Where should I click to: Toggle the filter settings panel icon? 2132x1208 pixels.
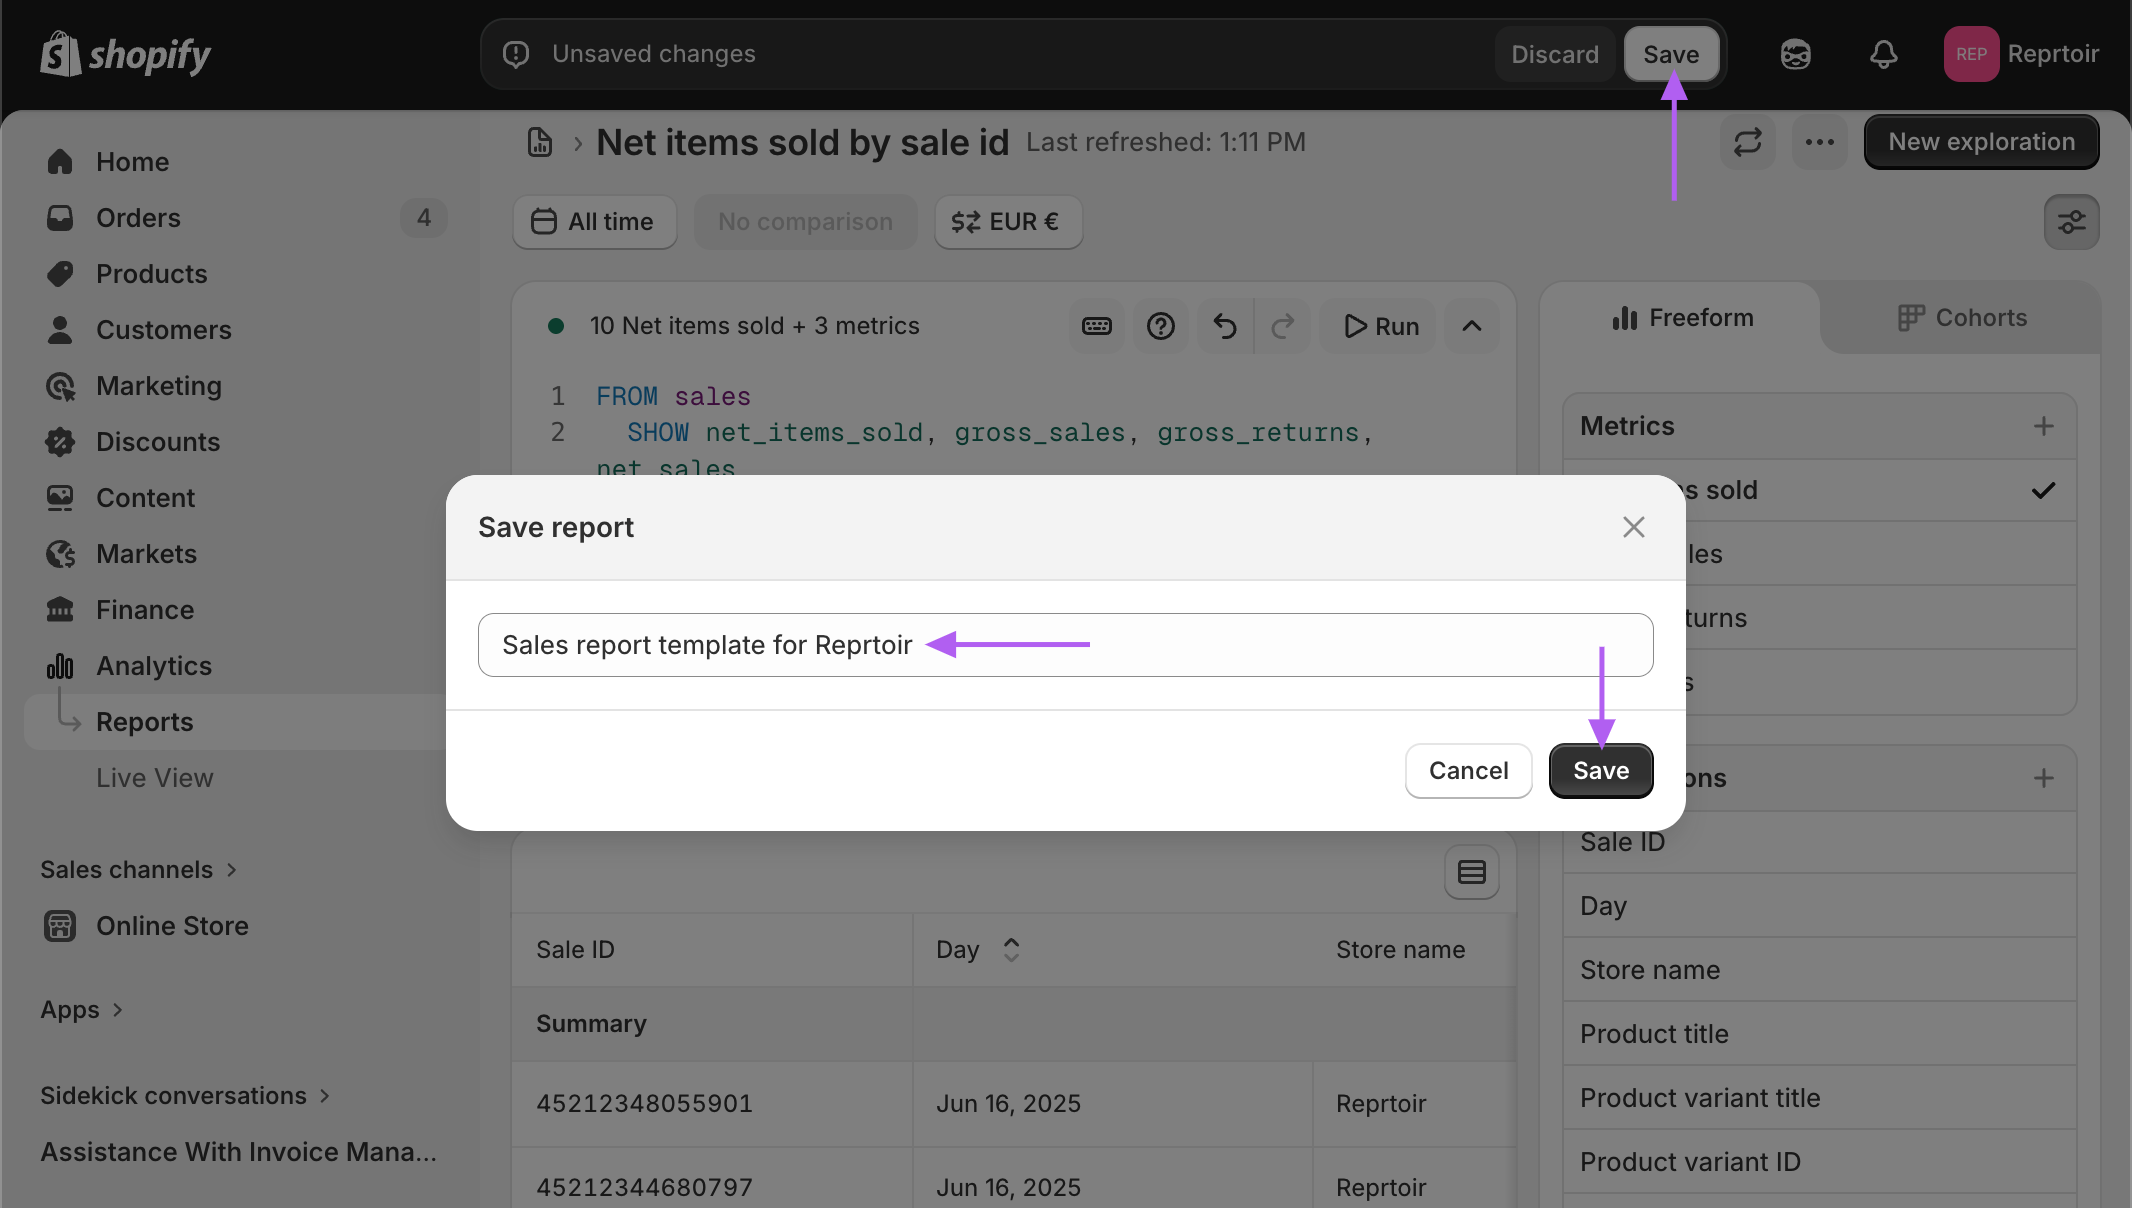point(2071,222)
